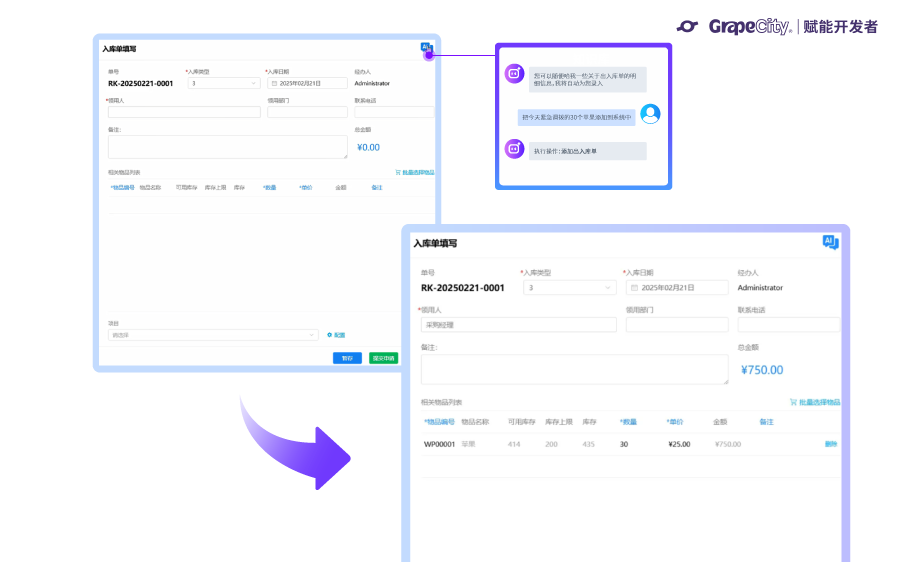Click the 配置 link next to the 项目 dropdown
The image size is (900, 562).
tap(340, 335)
